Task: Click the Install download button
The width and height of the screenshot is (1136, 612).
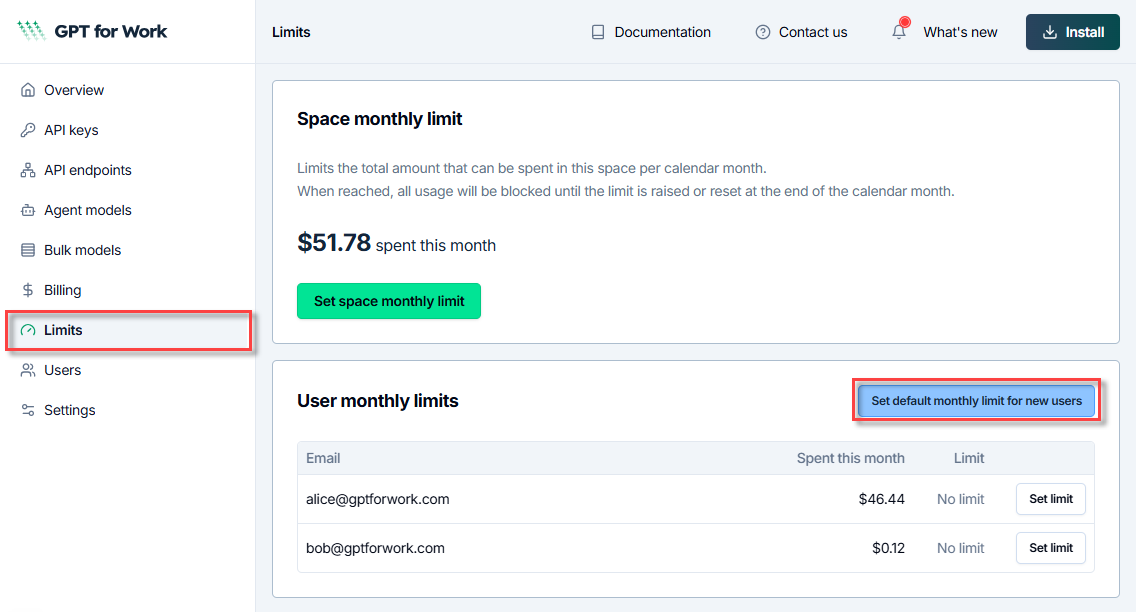Action: coord(1072,31)
